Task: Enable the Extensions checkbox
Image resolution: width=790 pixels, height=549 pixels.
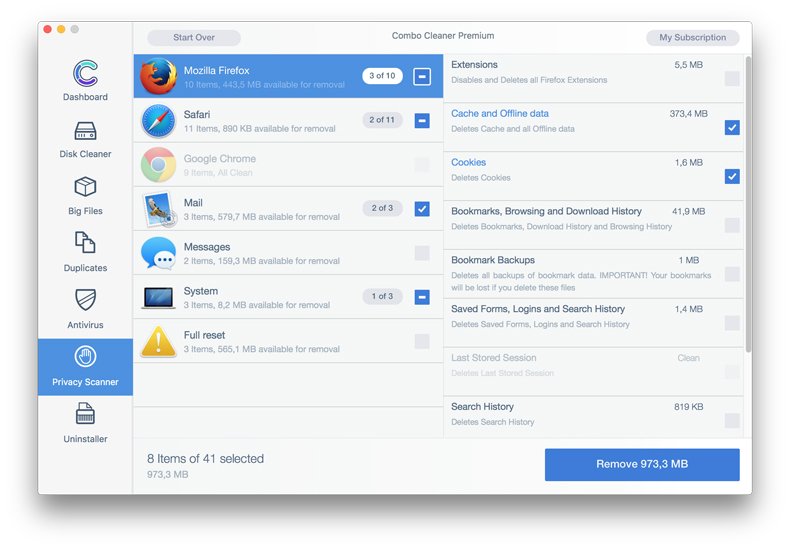Action: point(732,79)
